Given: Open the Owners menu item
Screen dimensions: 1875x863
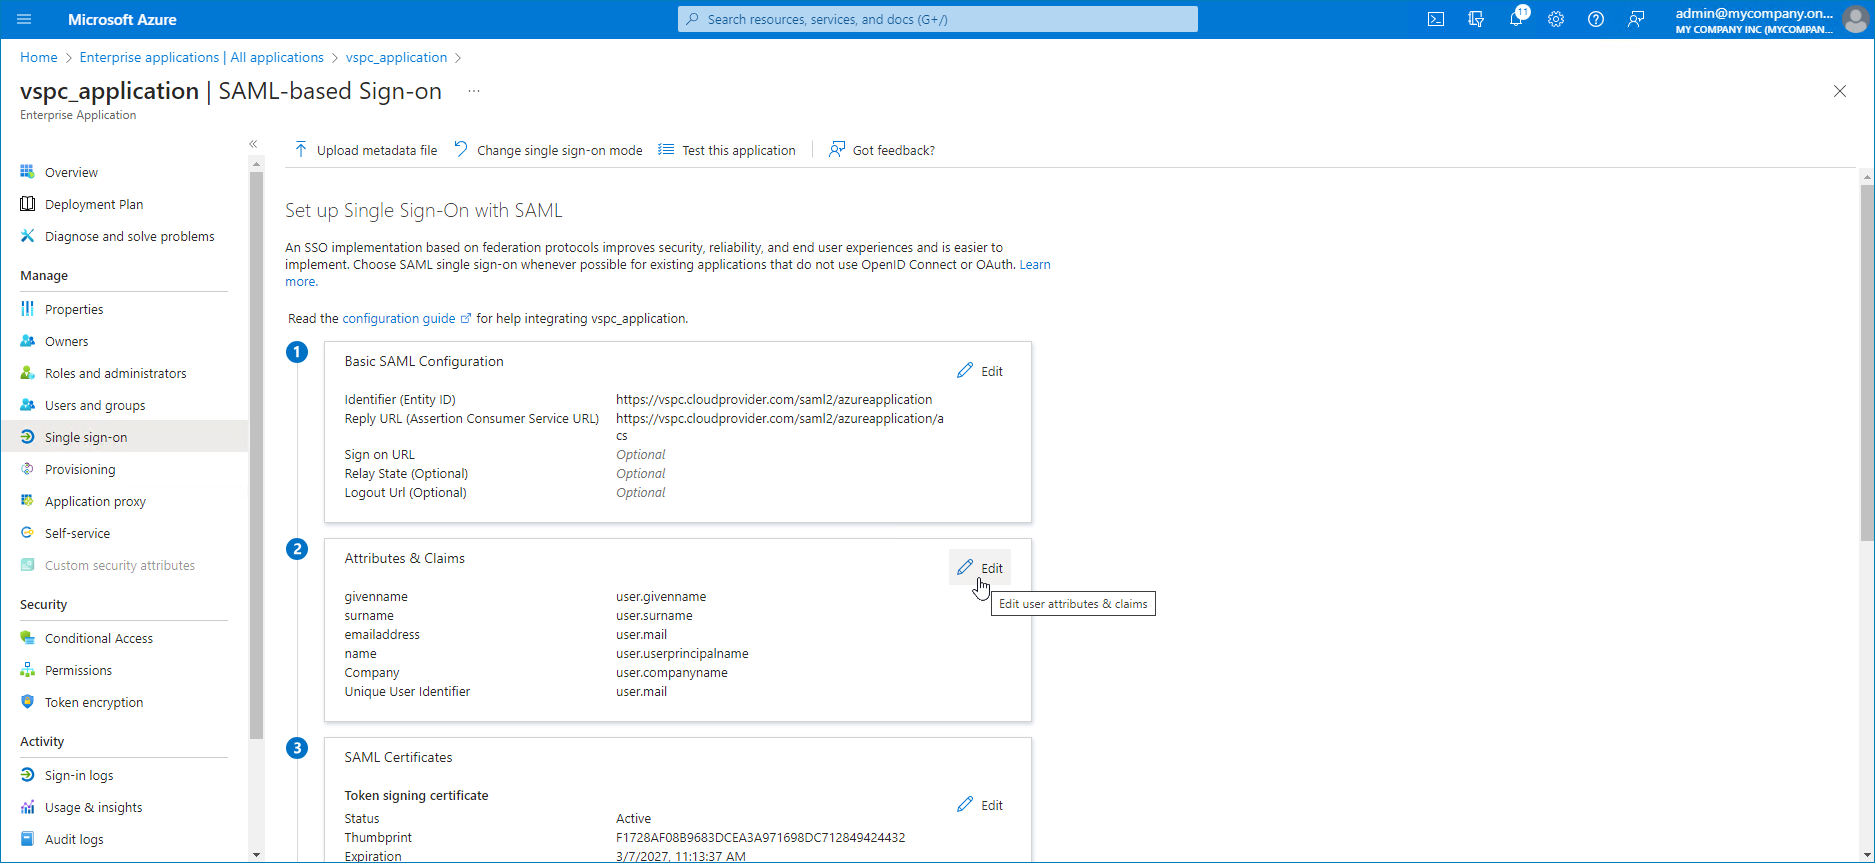Looking at the screenshot, I should [x=124, y=341].
